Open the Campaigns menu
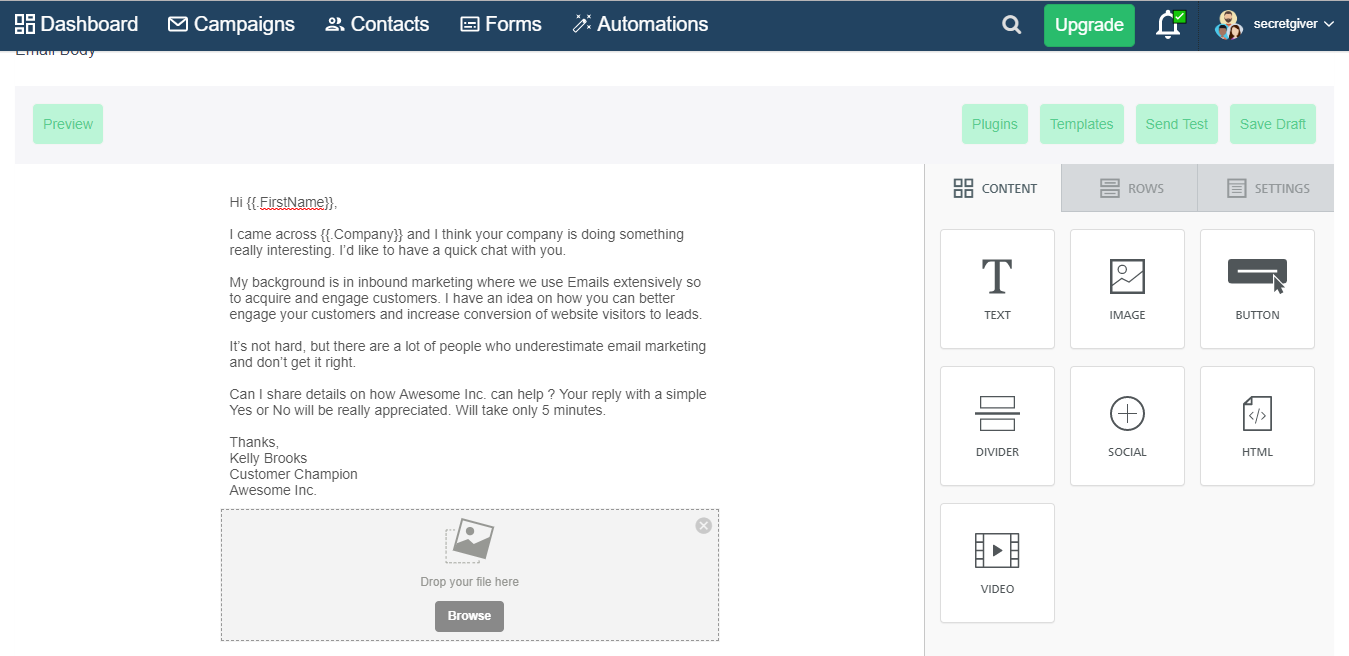The image size is (1349, 656). pyautogui.click(x=231, y=24)
